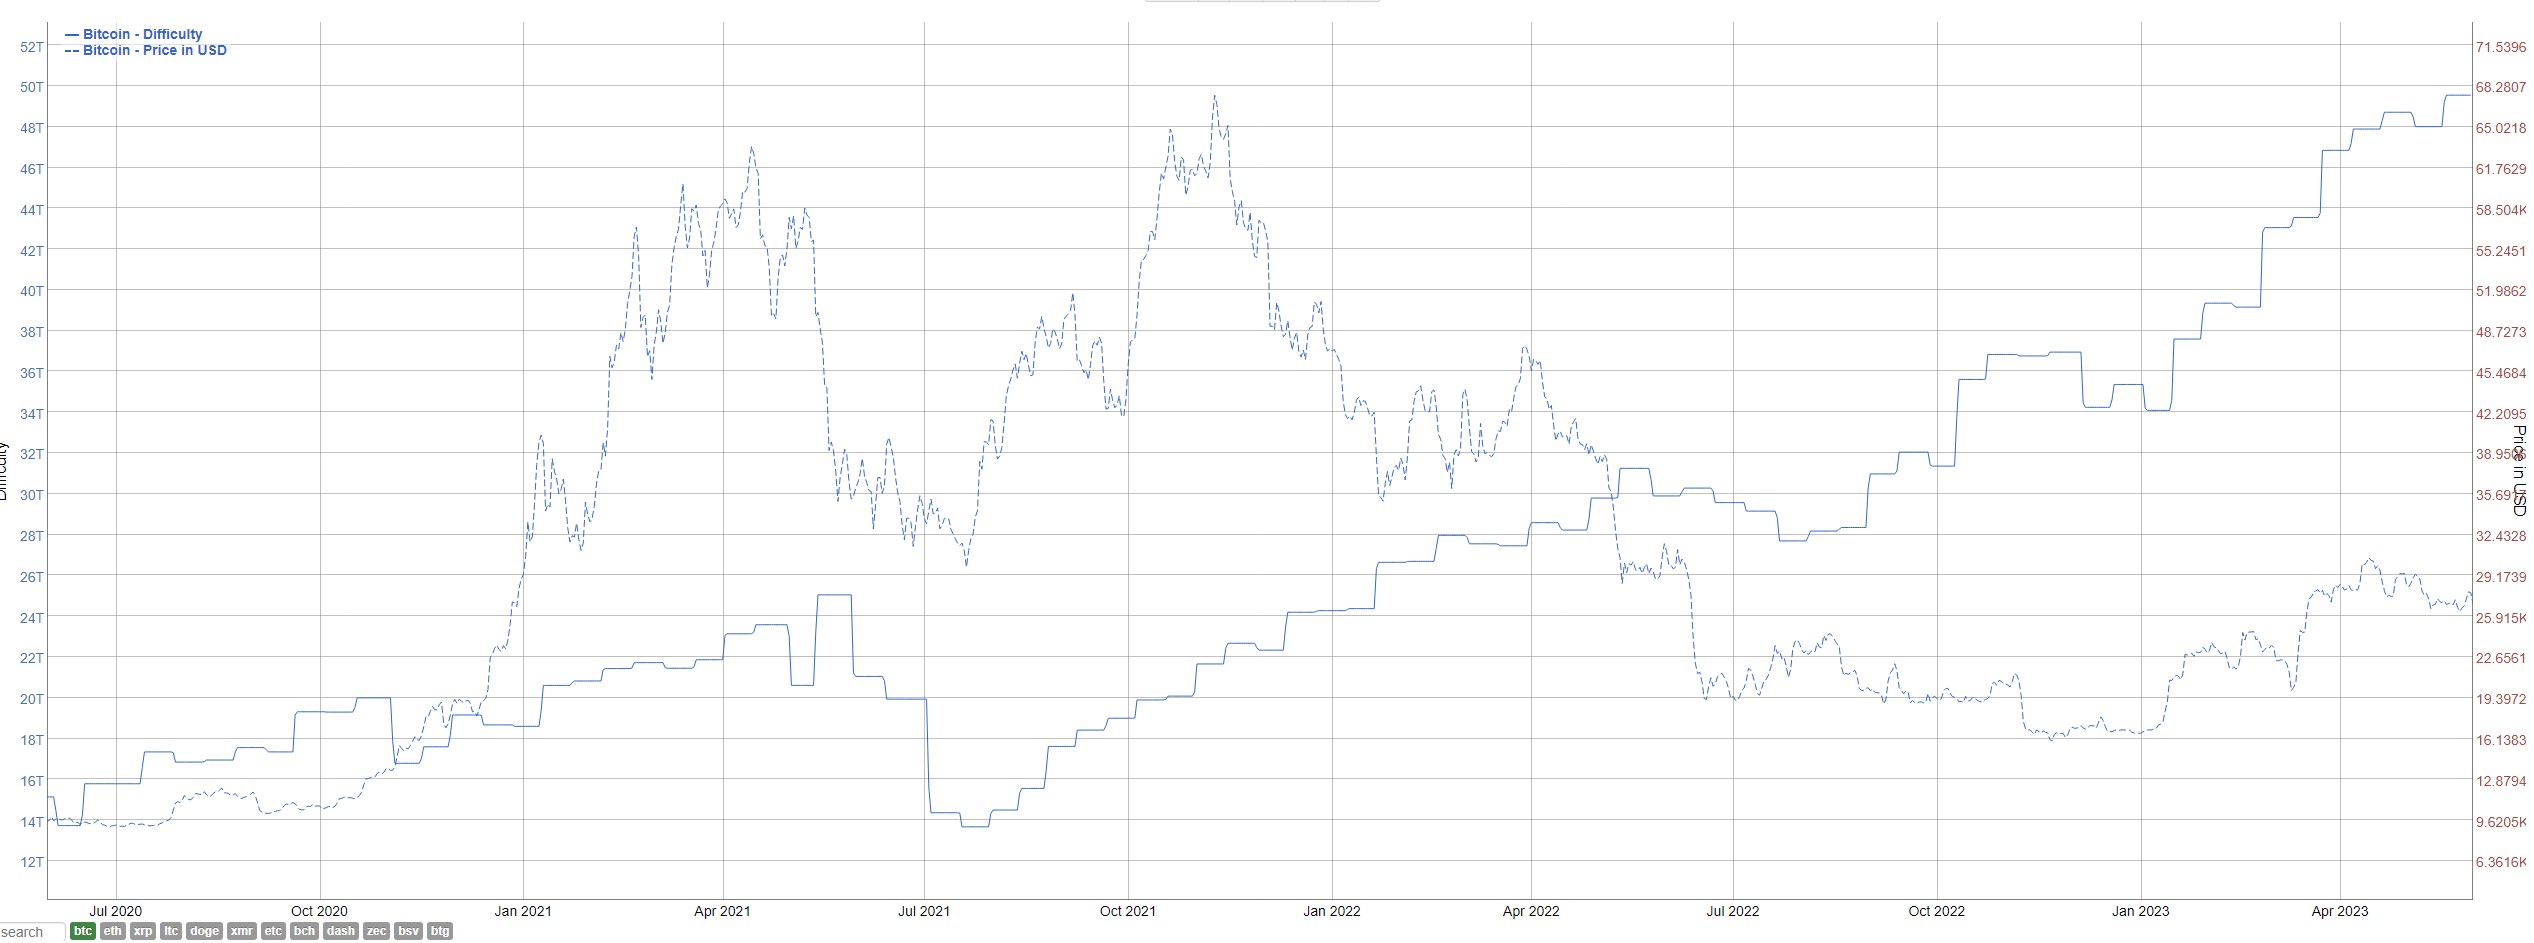
Task: Click the 68.2807 price axis label
Action: point(2500,88)
